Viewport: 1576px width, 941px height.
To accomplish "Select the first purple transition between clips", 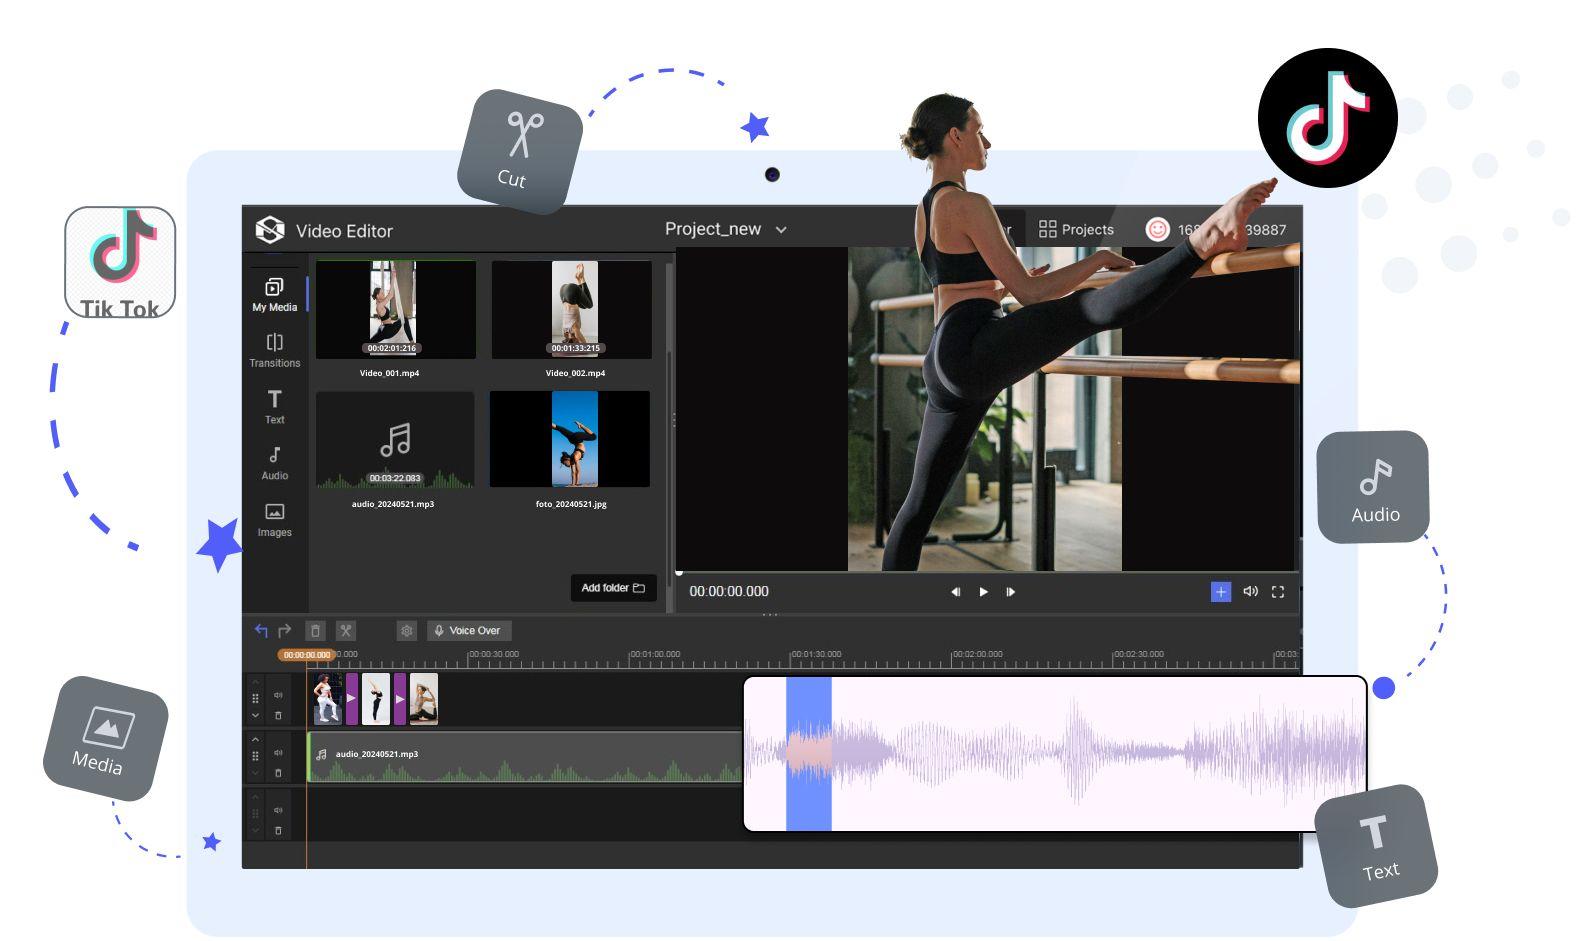I will pyautogui.click(x=351, y=698).
